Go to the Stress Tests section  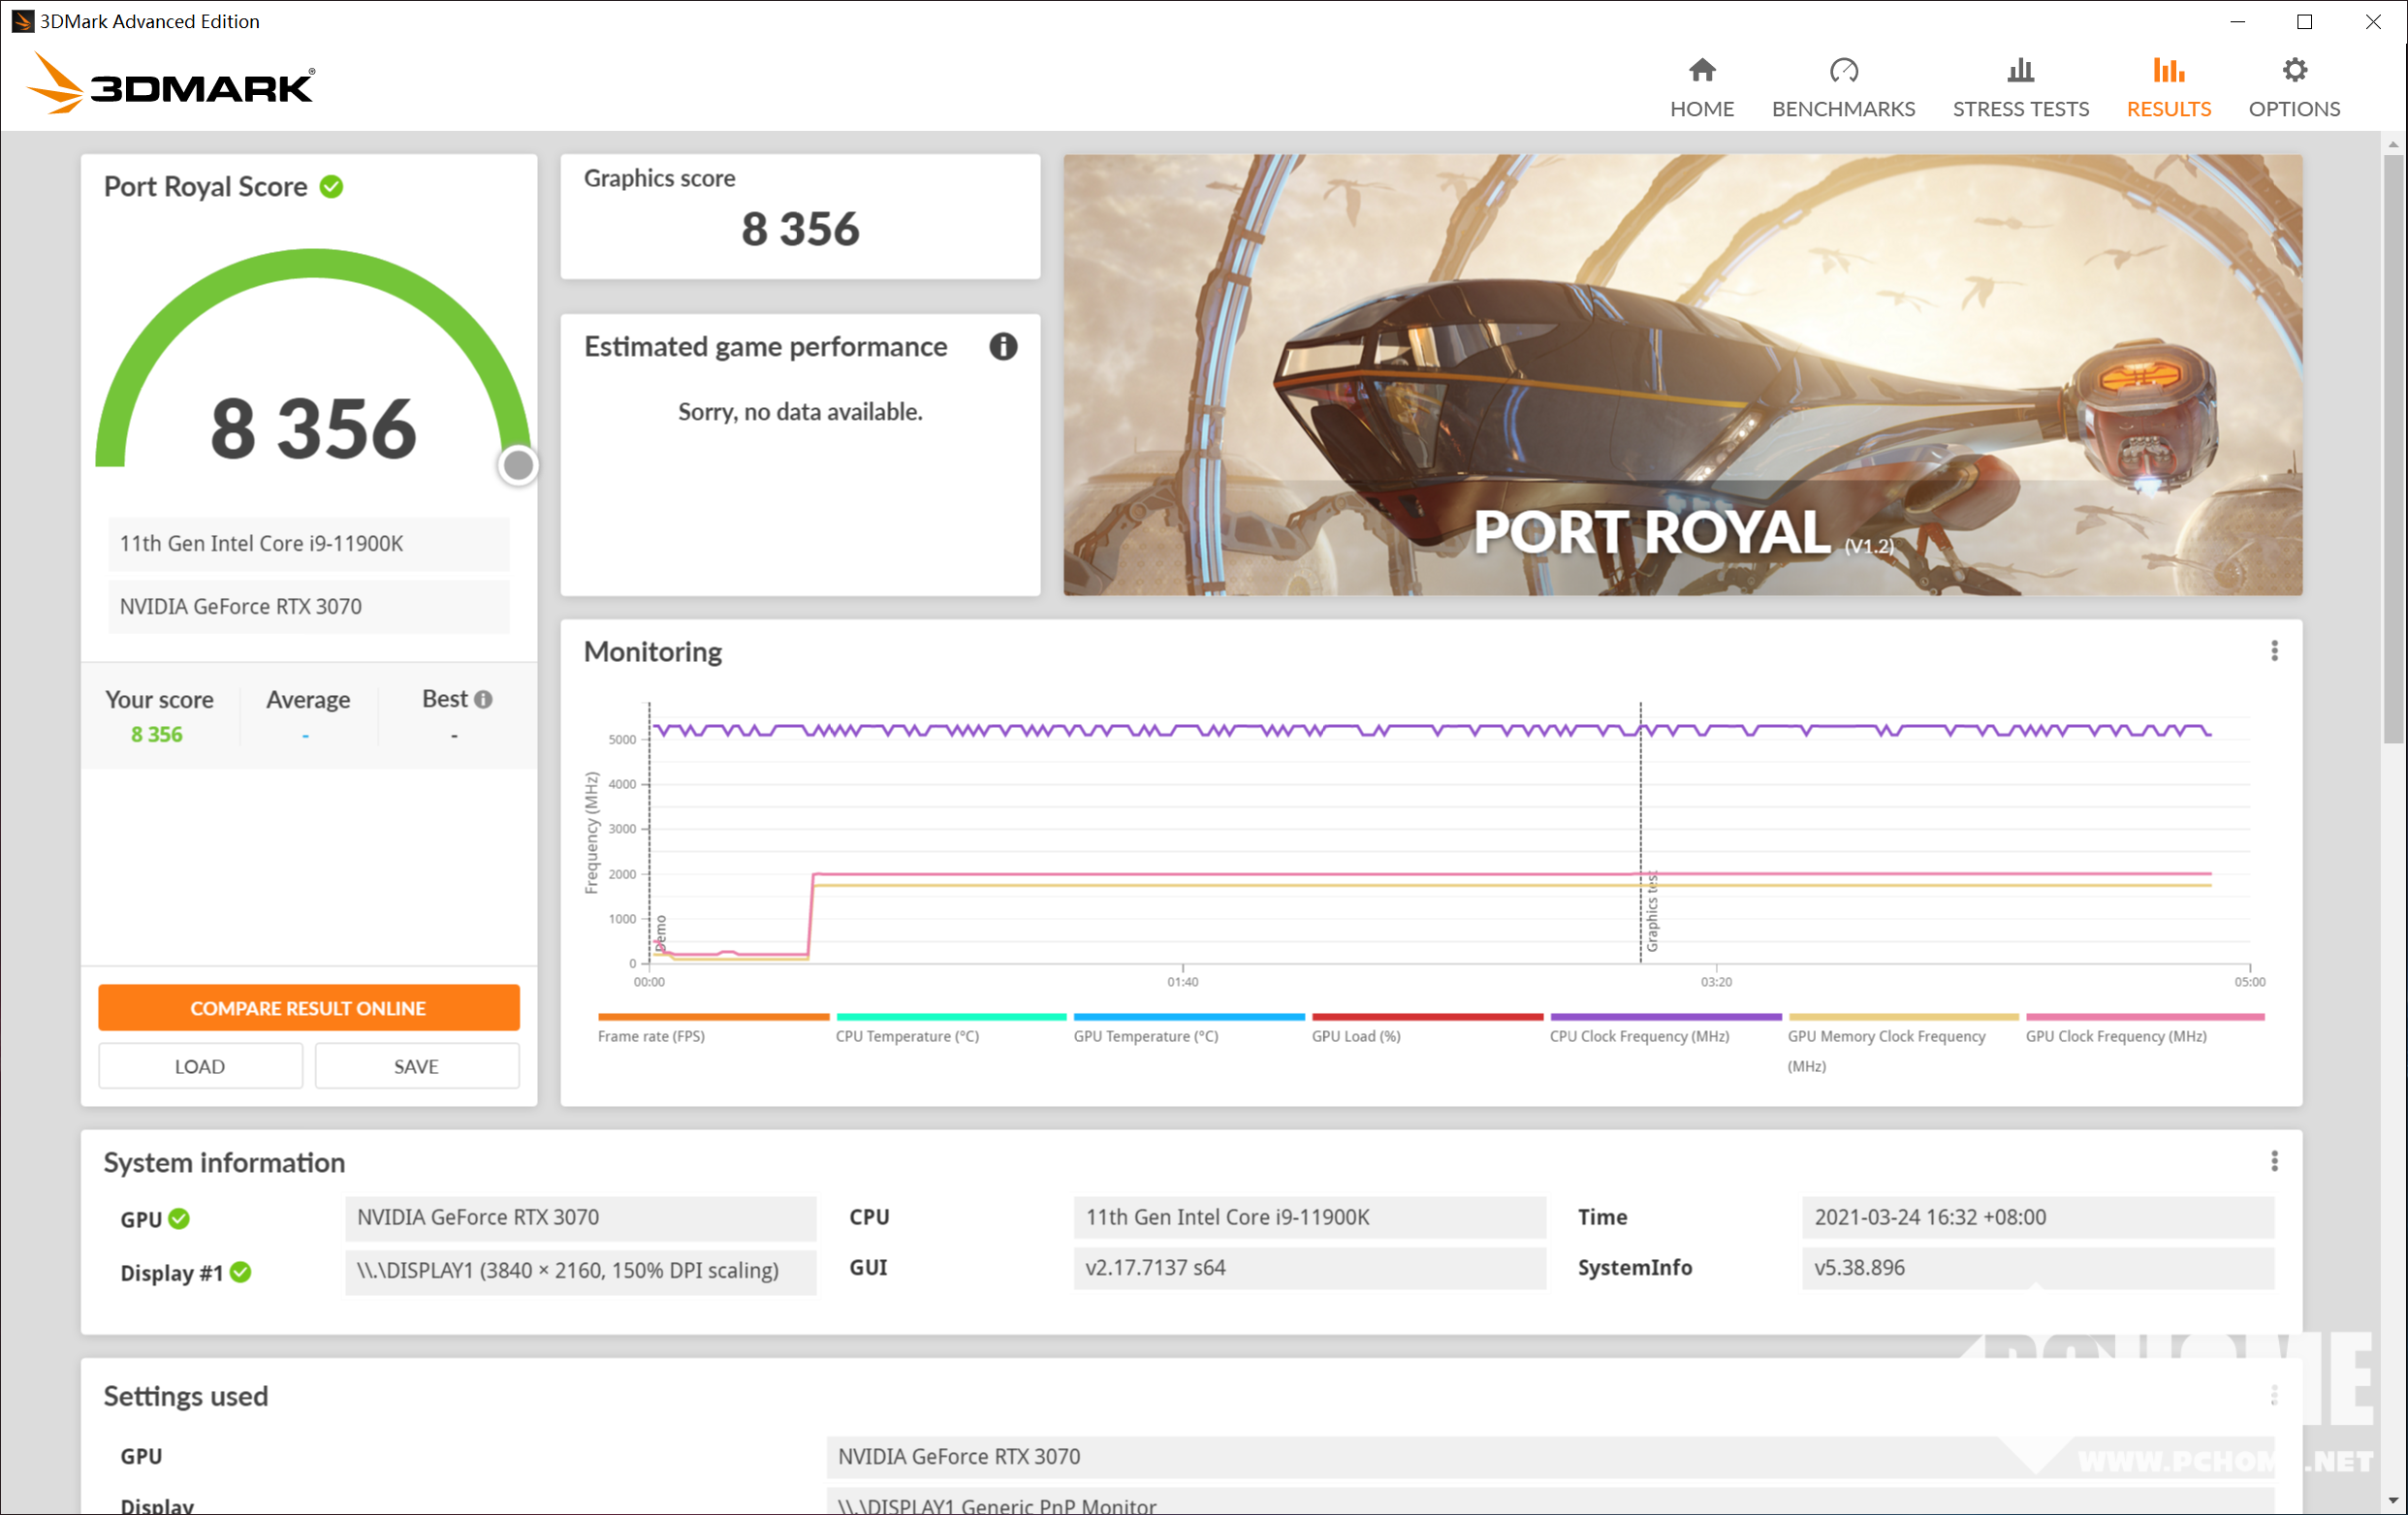(2019, 88)
